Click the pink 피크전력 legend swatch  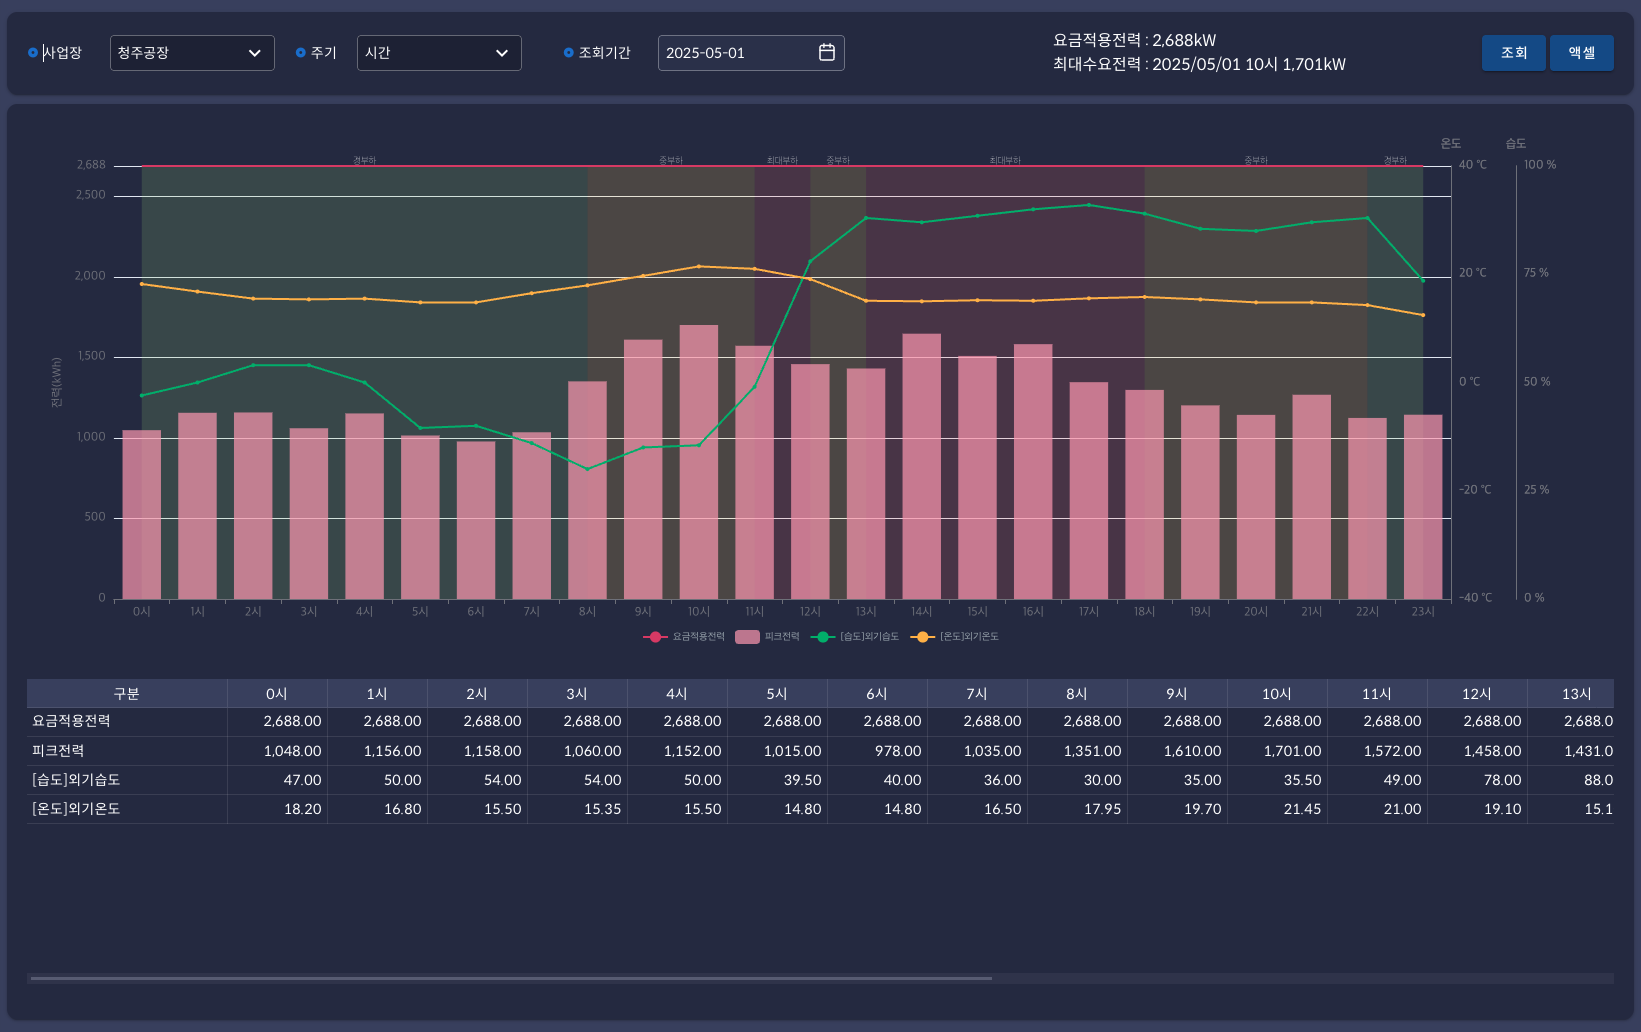click(747, 637)
